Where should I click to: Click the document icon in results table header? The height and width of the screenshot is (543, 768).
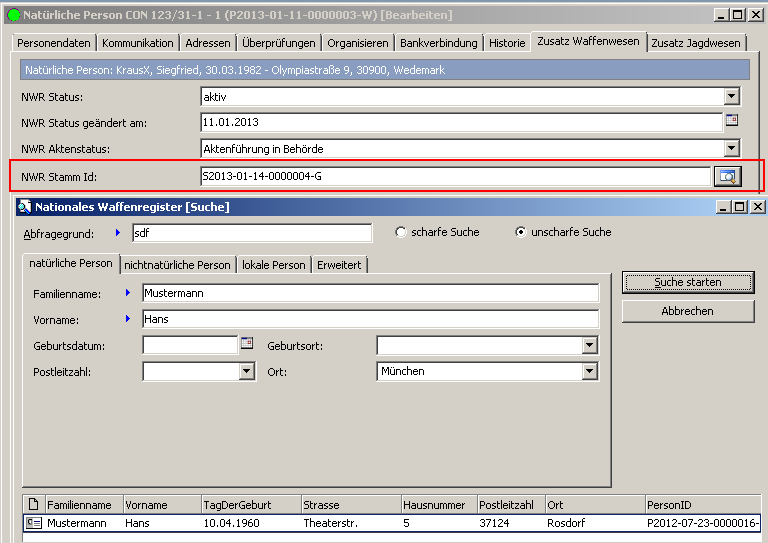tap(33, 505)
